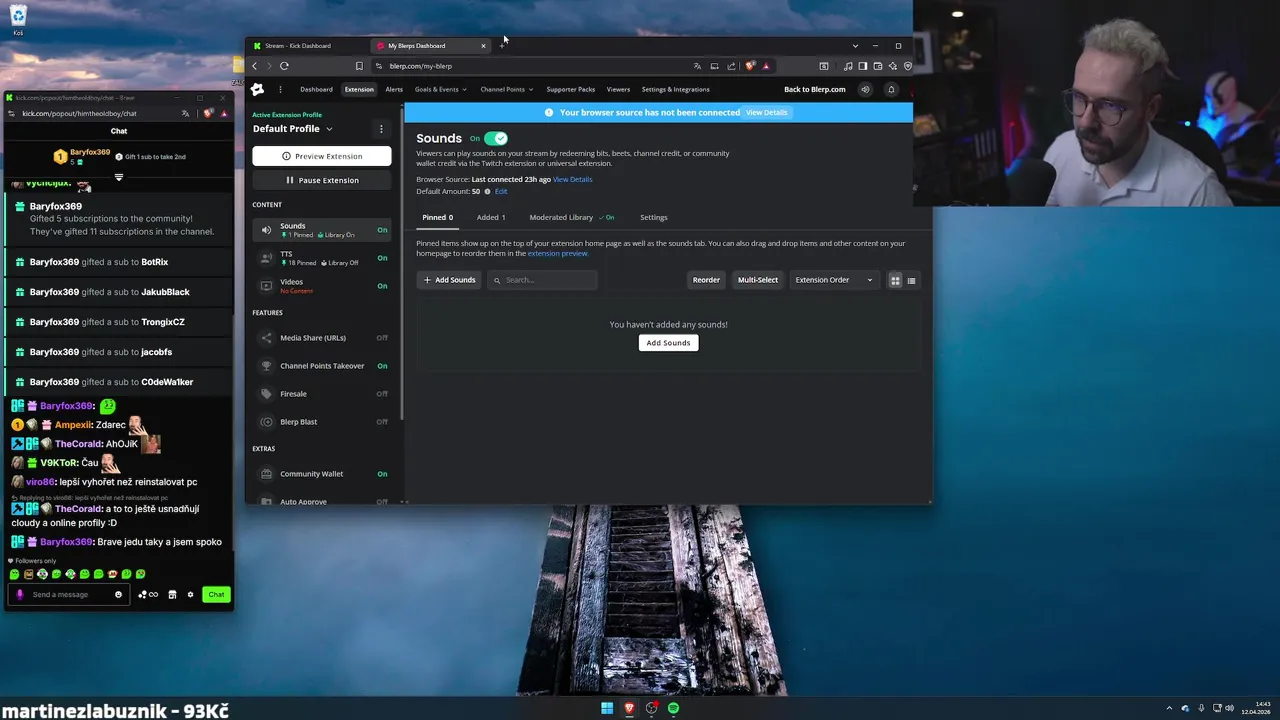This screenshot has width=1280, height=720.
Task: Open the Windows Start menu
Action: [607, 708]
